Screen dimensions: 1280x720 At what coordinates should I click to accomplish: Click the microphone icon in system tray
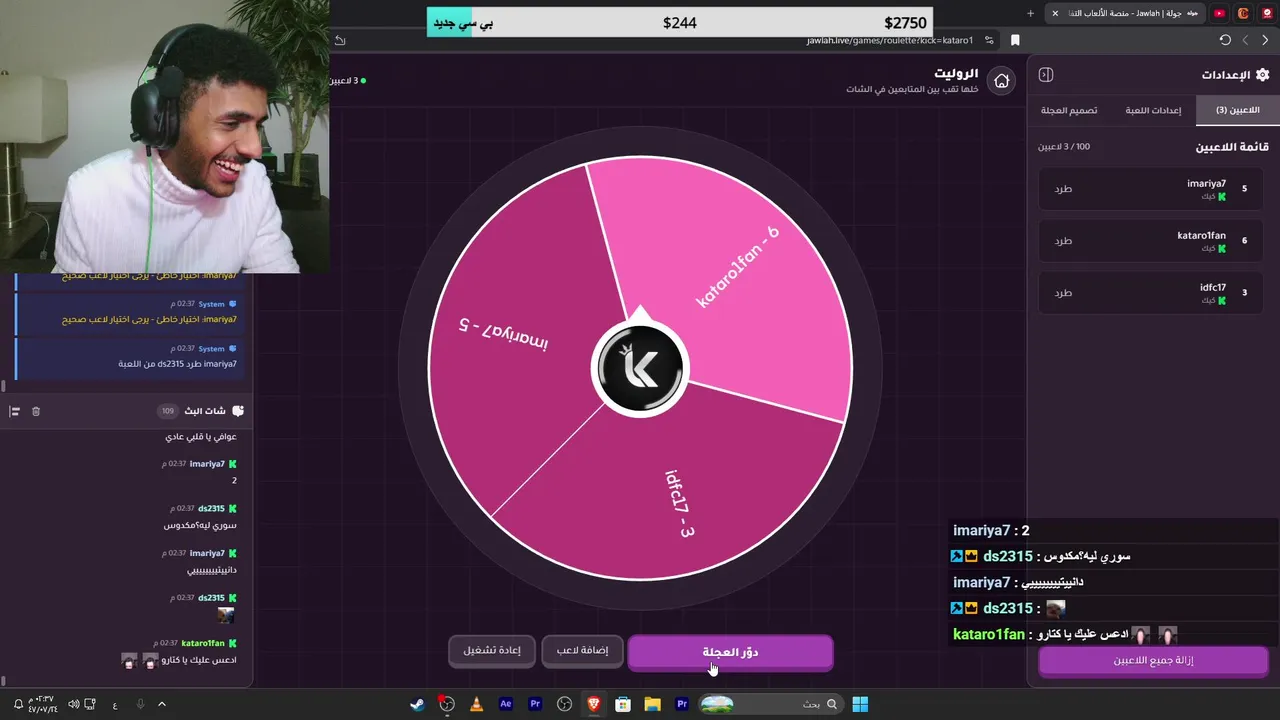tap(139, 704)
